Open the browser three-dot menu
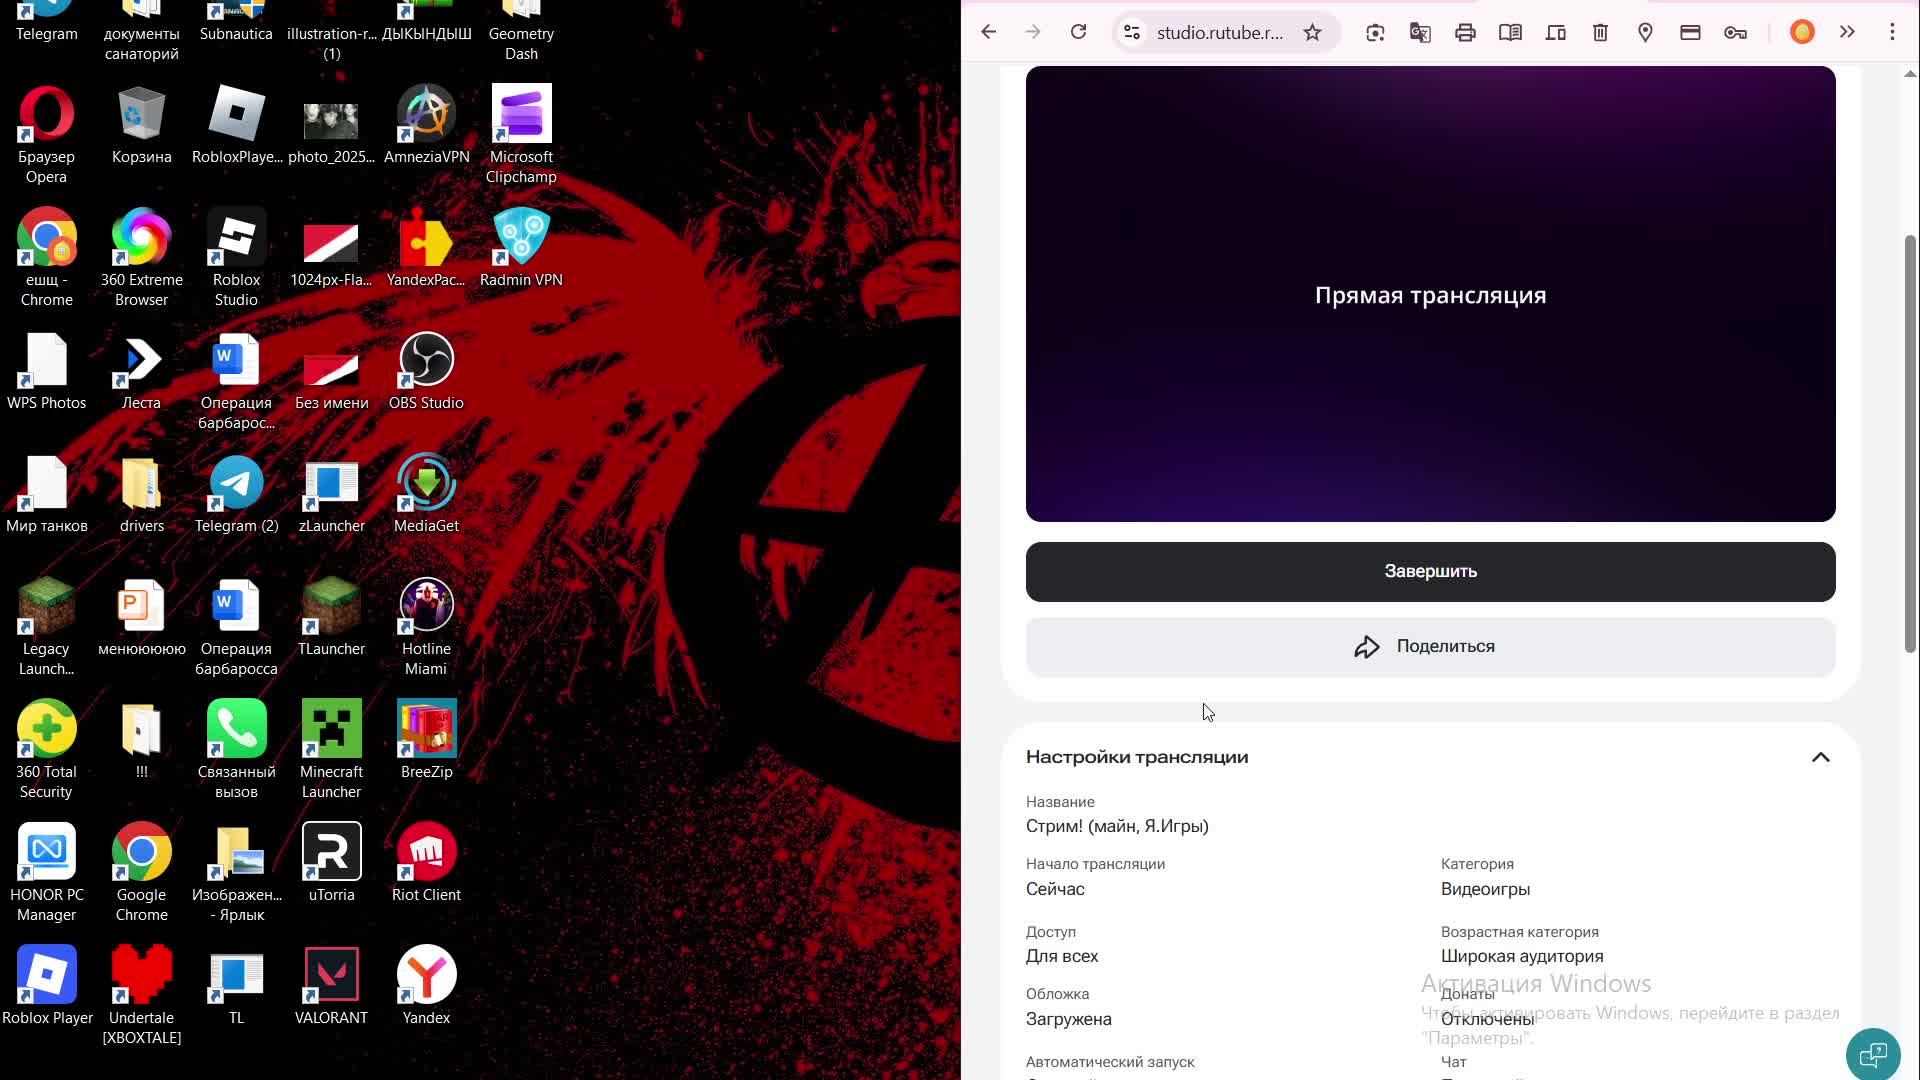This screenshot has width=1920, height=1080. coord(1892,32)
